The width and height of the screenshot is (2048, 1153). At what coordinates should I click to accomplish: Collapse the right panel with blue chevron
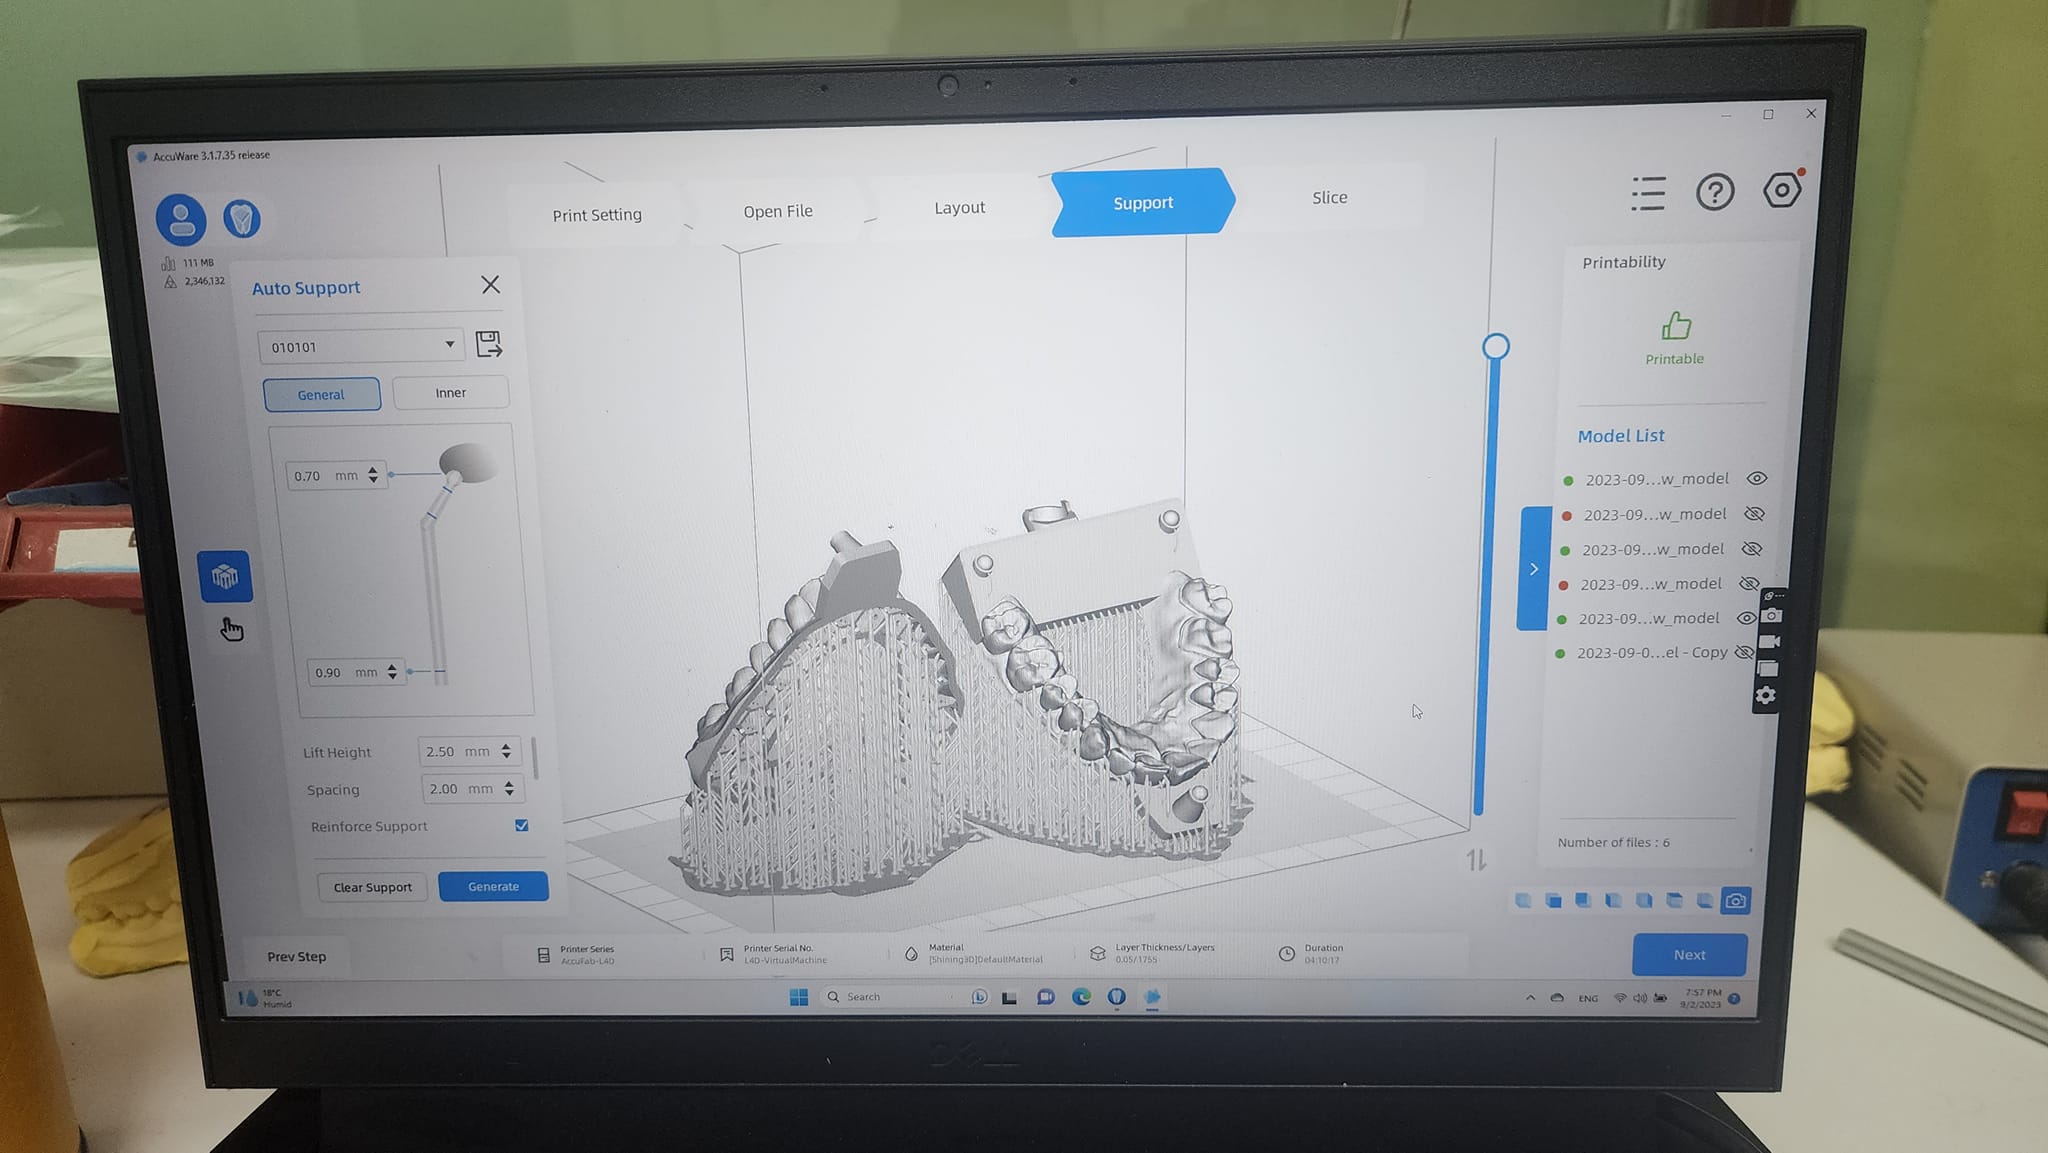1533,568
